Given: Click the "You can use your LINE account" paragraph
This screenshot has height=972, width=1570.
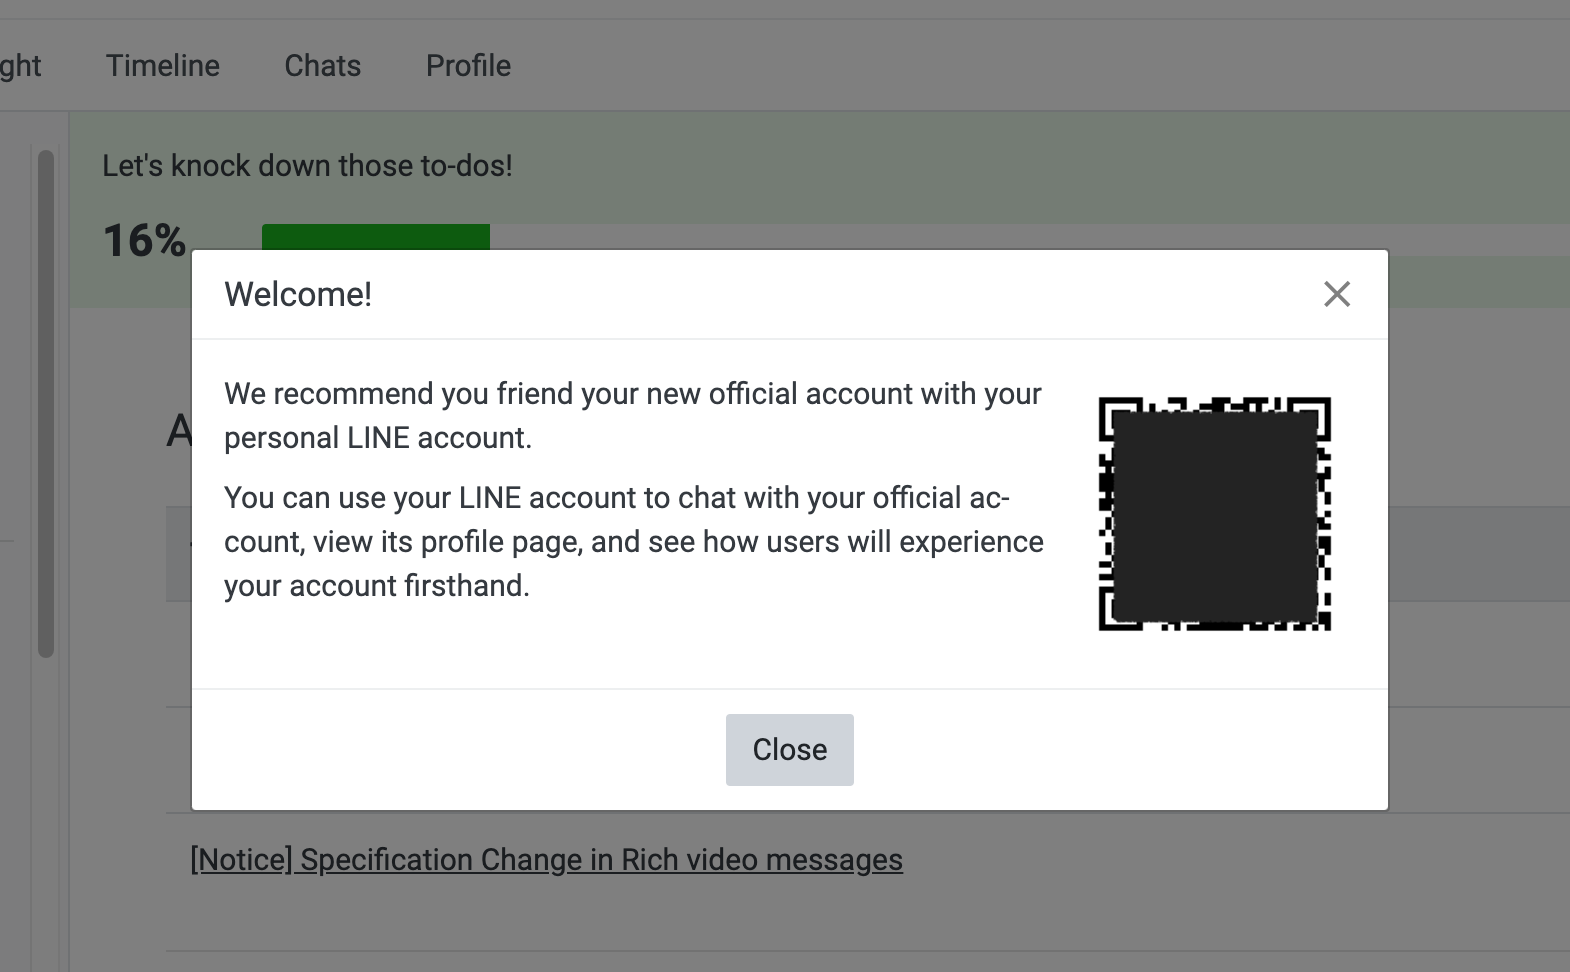Looking at the screenshot, I should coord(632,541).
